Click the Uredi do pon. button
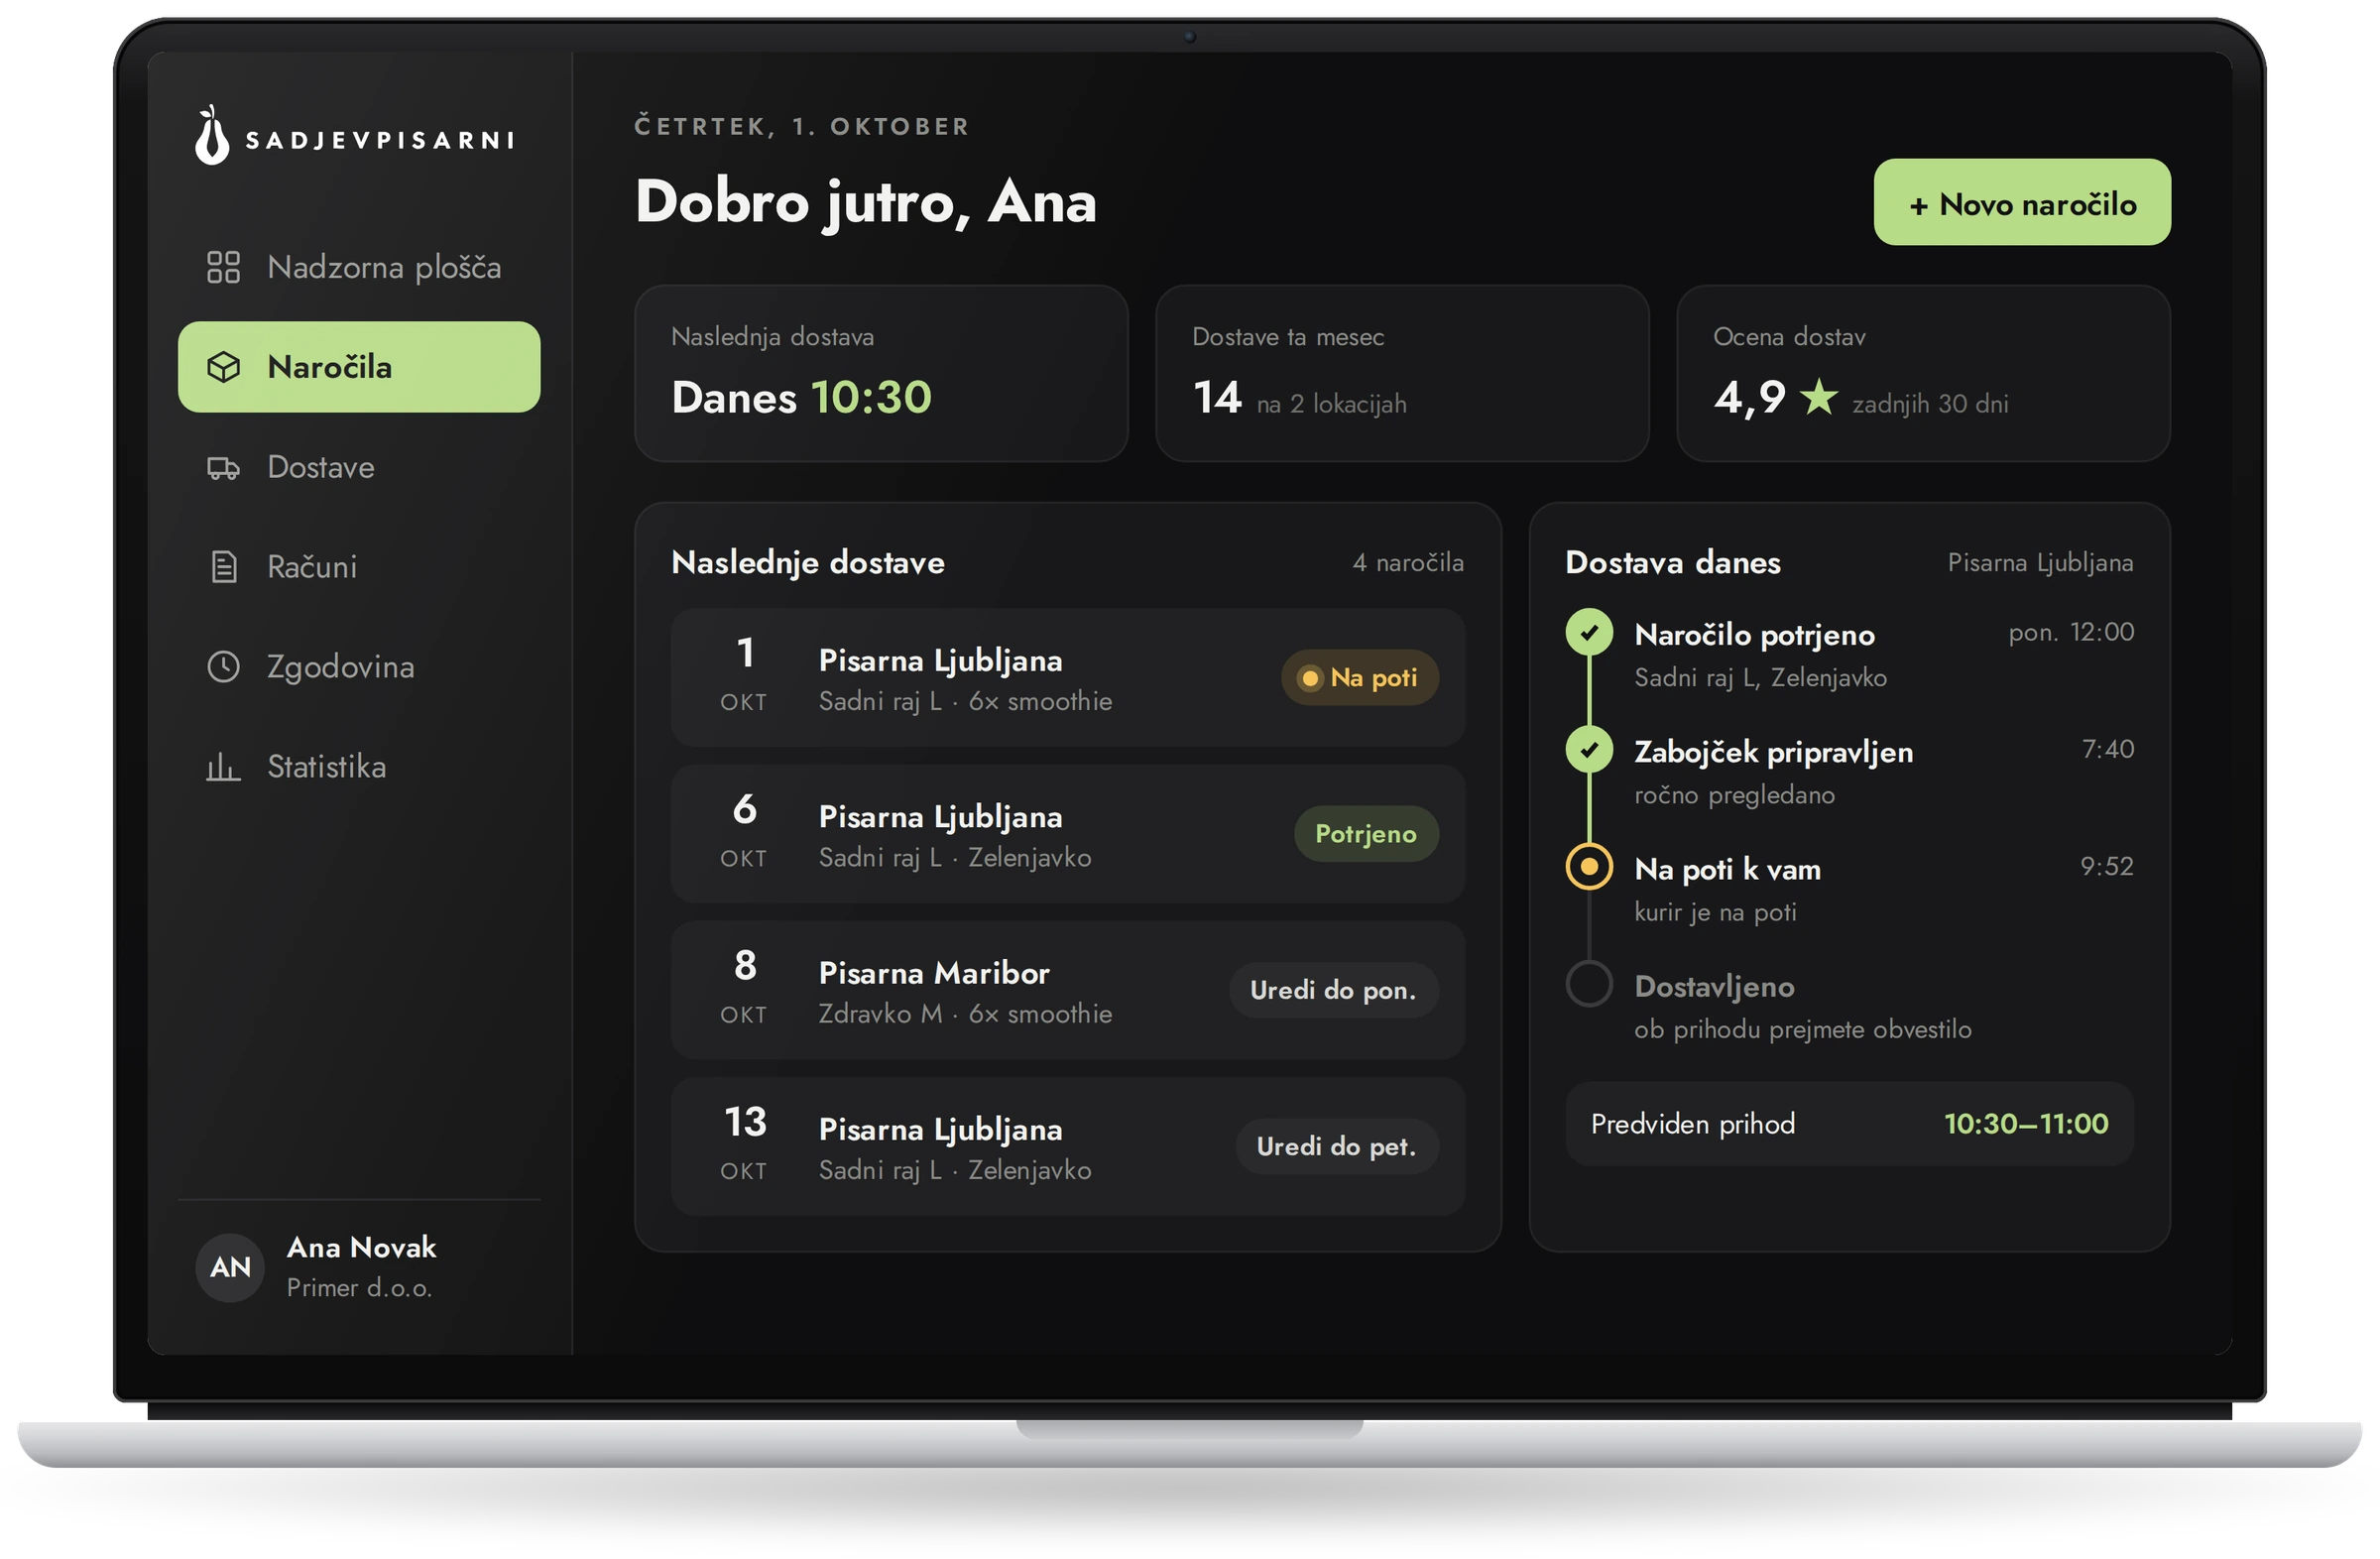 pyautogui.click(x=1334, y=990)
